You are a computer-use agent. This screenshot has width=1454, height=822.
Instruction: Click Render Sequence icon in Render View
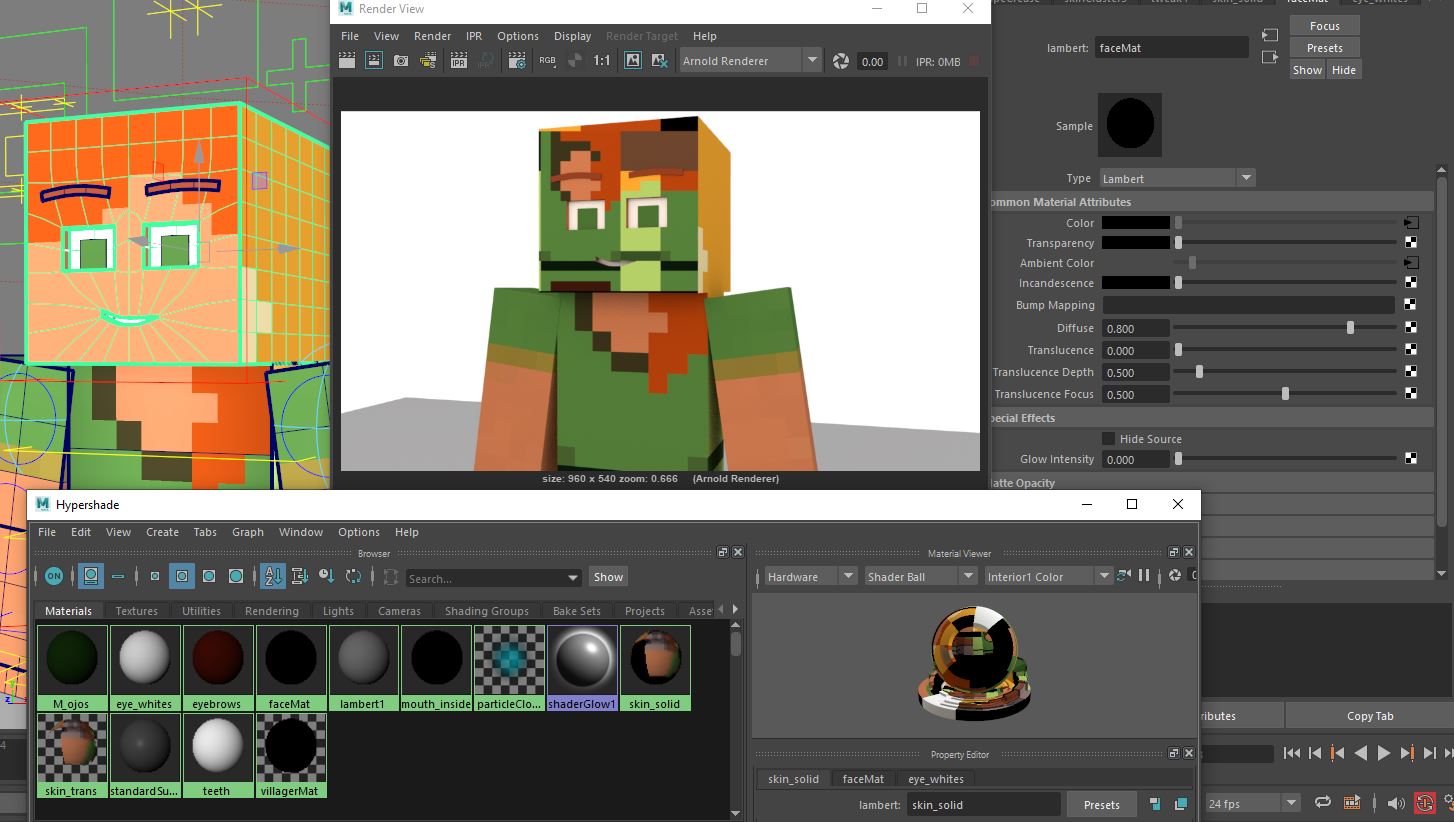(428, 61)
